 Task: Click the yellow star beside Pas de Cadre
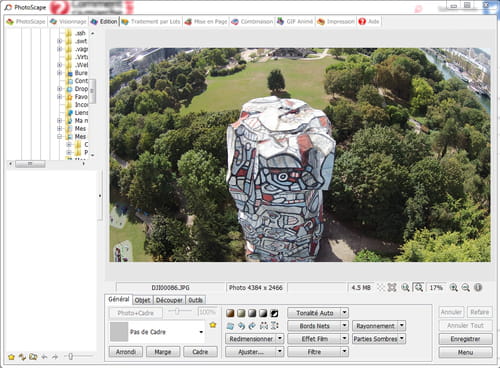point(213,325)
